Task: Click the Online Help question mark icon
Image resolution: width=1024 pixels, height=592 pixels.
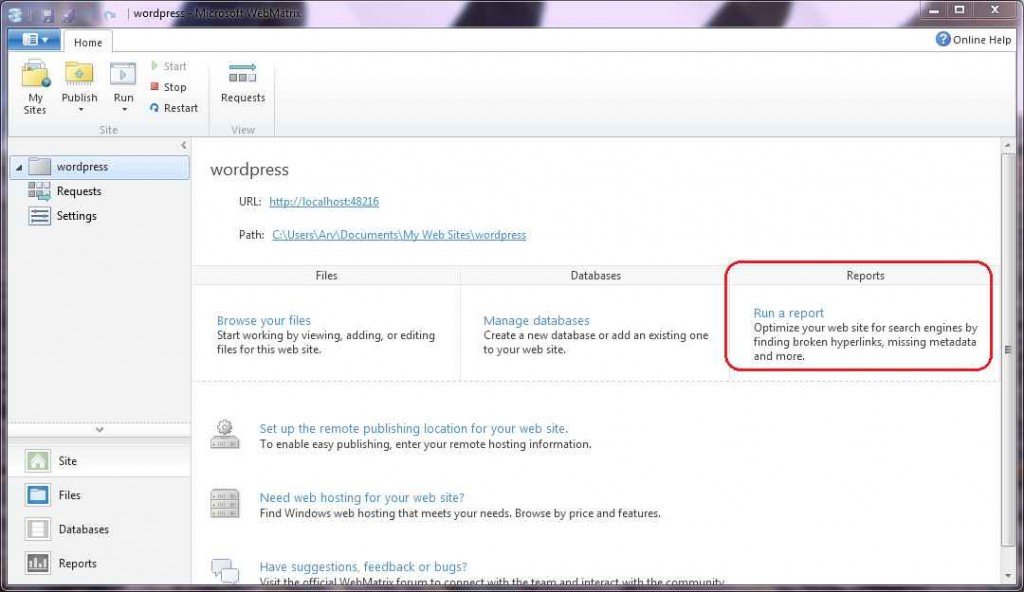Action: pyautogui.click(x=942, y=39)
